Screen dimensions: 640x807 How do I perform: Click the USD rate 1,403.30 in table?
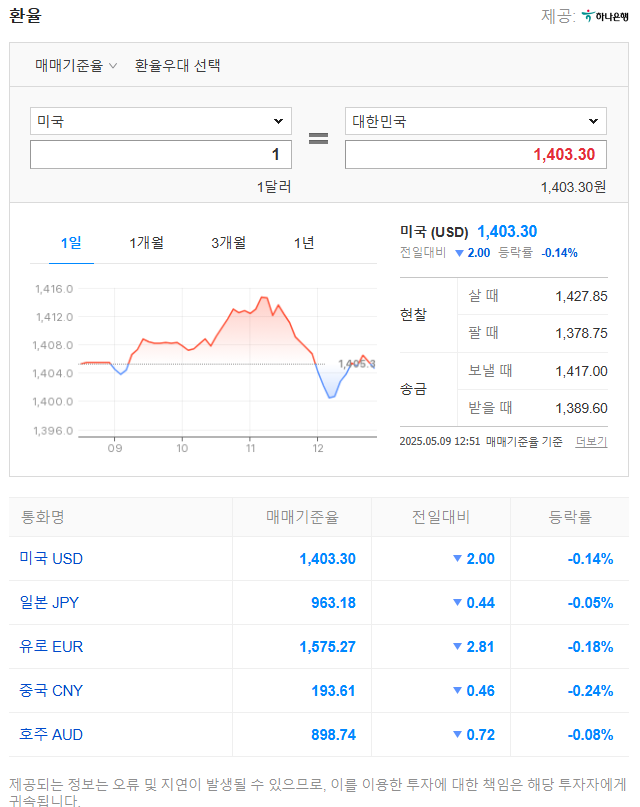328,558
